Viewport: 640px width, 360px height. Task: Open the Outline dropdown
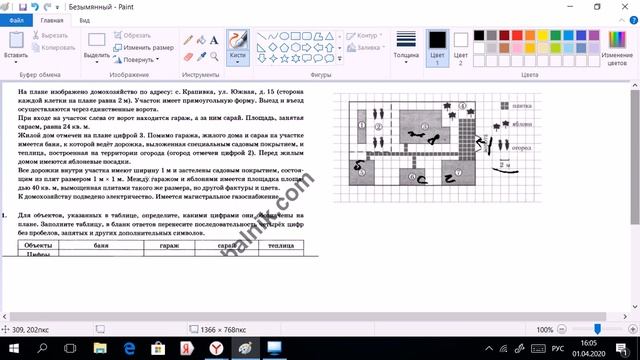click(364, 36)
